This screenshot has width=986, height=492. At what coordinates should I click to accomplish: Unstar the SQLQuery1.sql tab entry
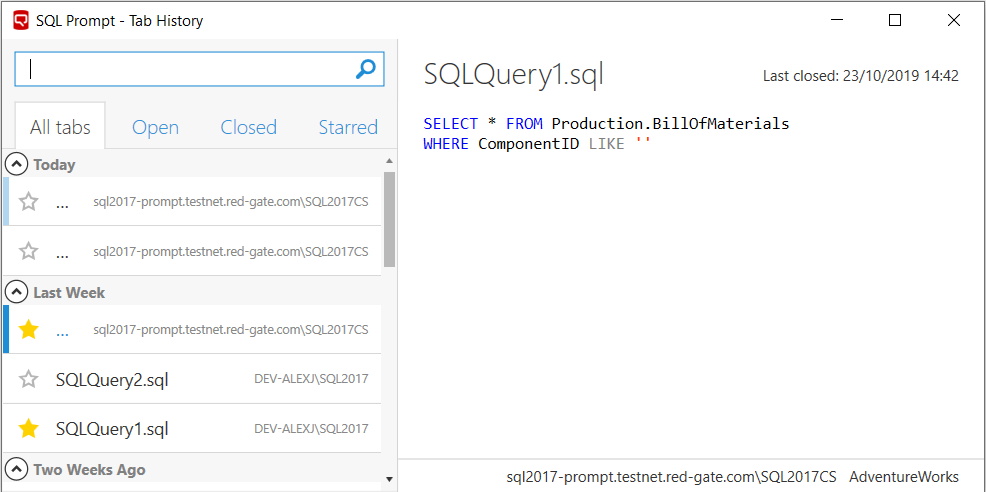[29, 429]
